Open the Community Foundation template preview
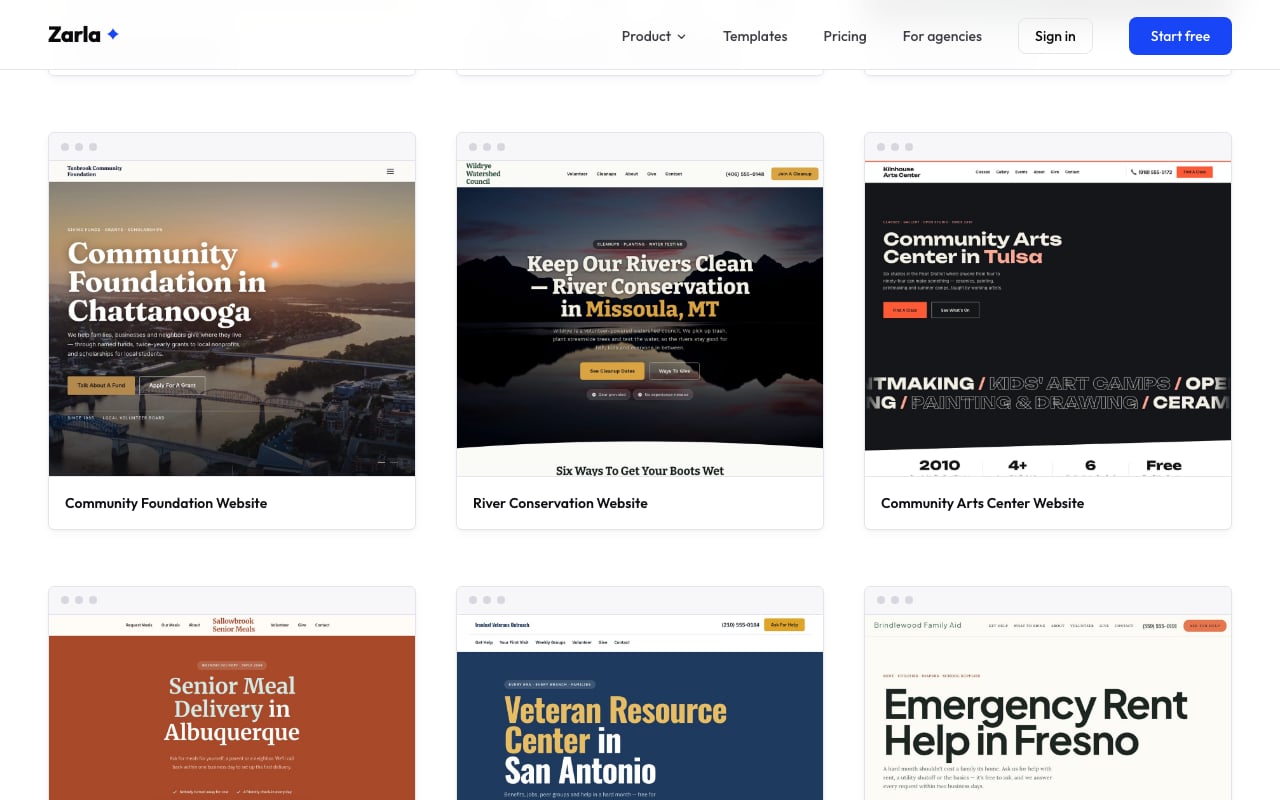 232,318
